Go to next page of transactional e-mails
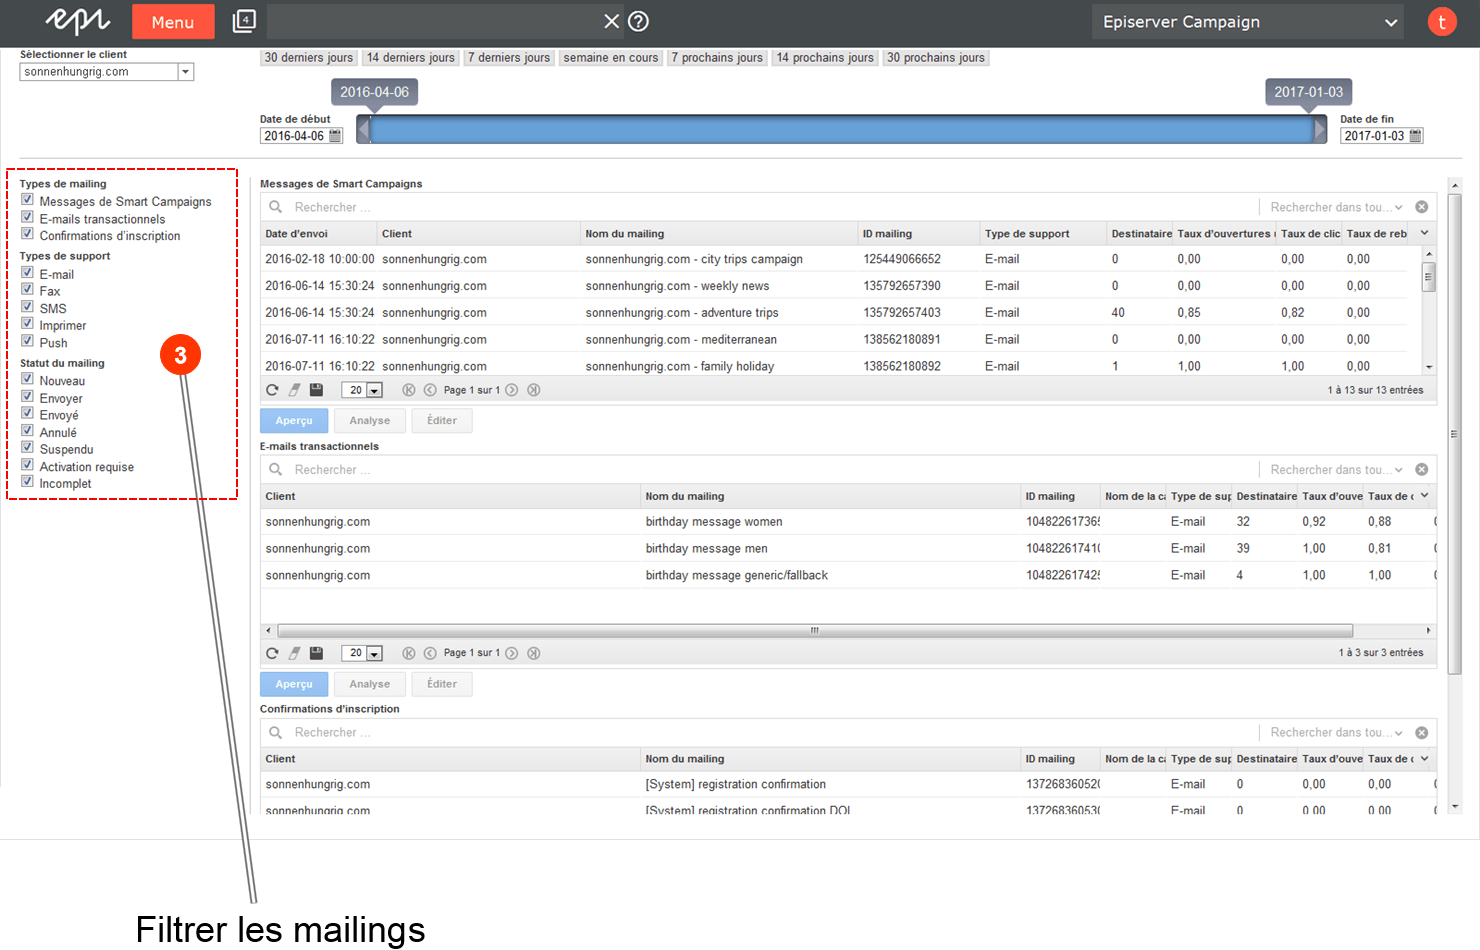 pos(512,653)
